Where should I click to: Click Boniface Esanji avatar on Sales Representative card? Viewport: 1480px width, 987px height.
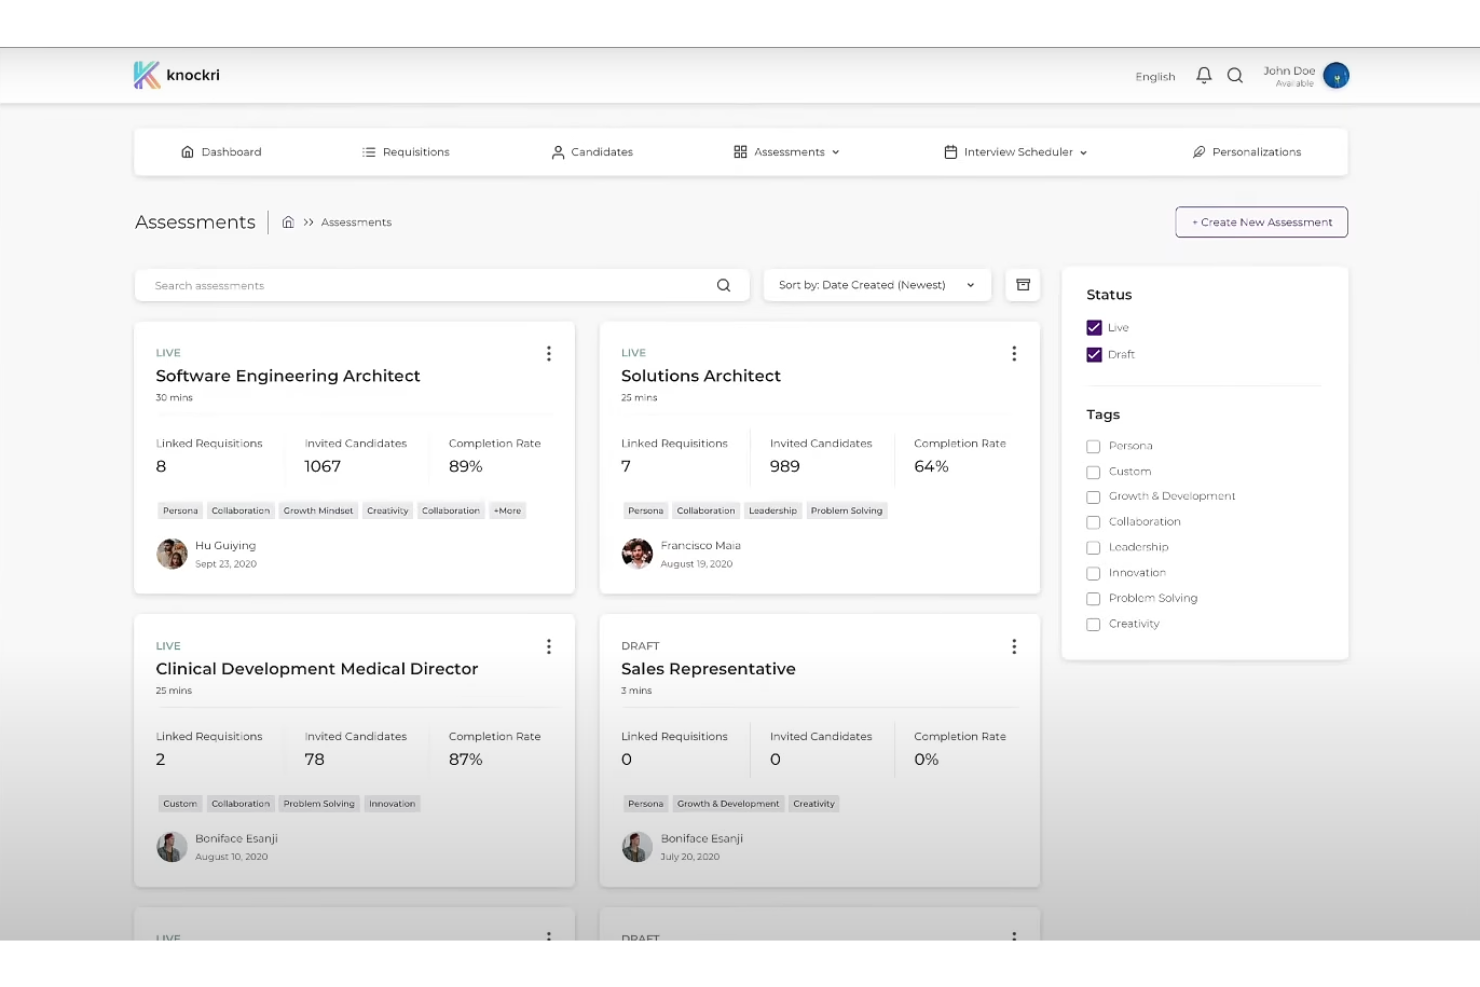tap(637, 846)
